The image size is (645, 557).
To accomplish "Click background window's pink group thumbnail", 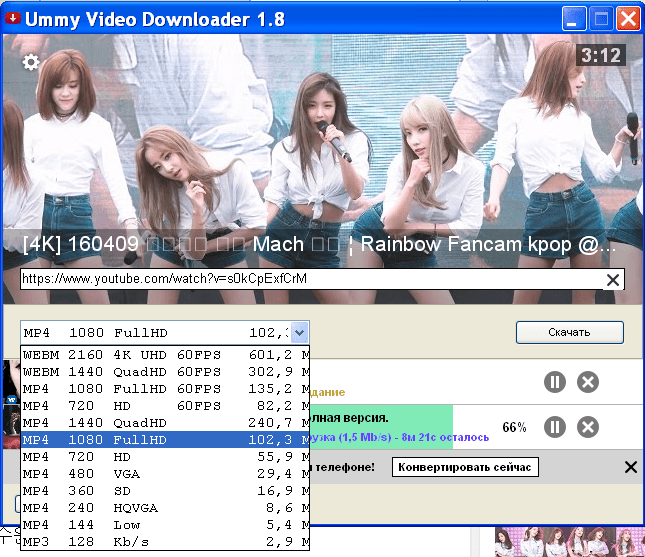I will pos(569,542).
